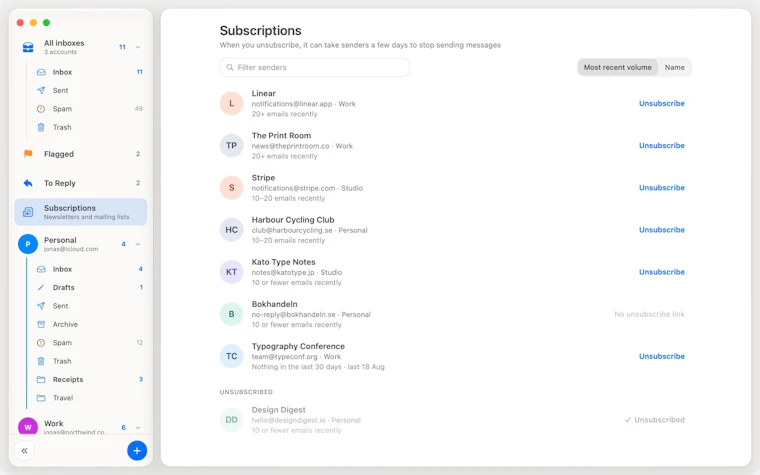This screenshot has height=475, width=760.
Task: Click the Inbox icon under All inboxes
Action: 41,72
